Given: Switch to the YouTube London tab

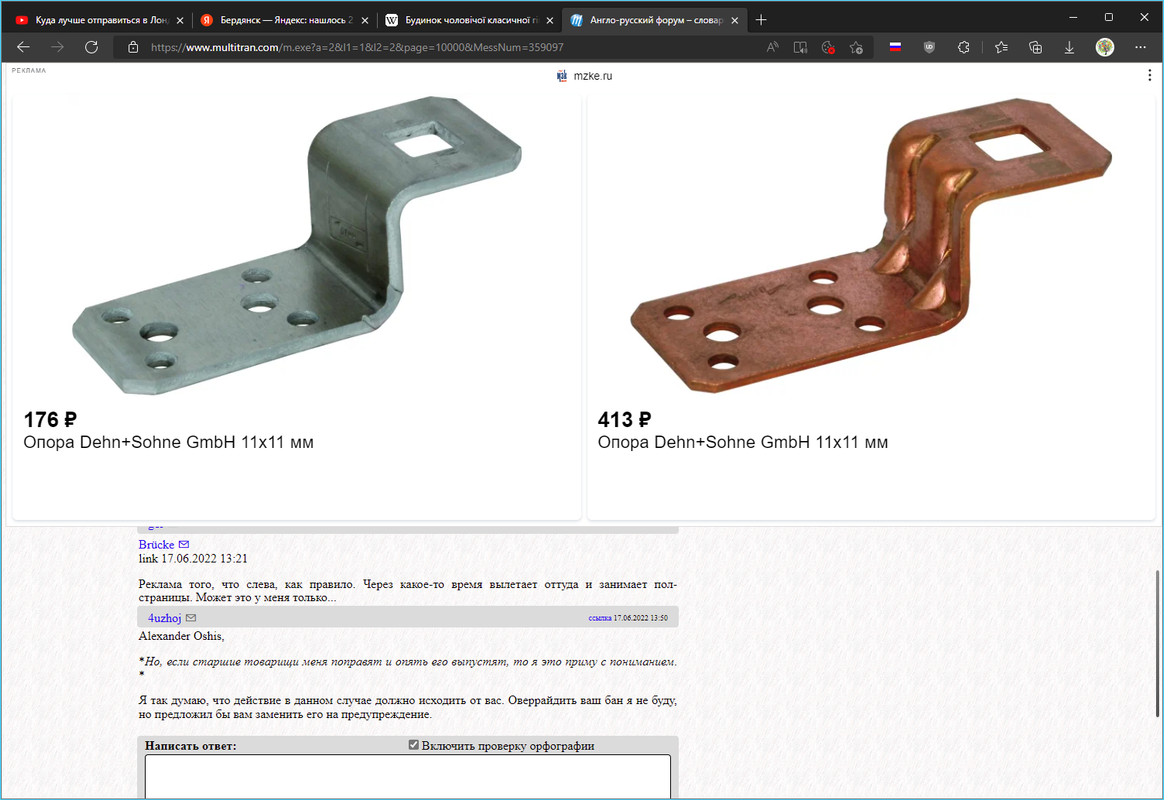Looking at the screenshot, I should click(x=99, y=20).
